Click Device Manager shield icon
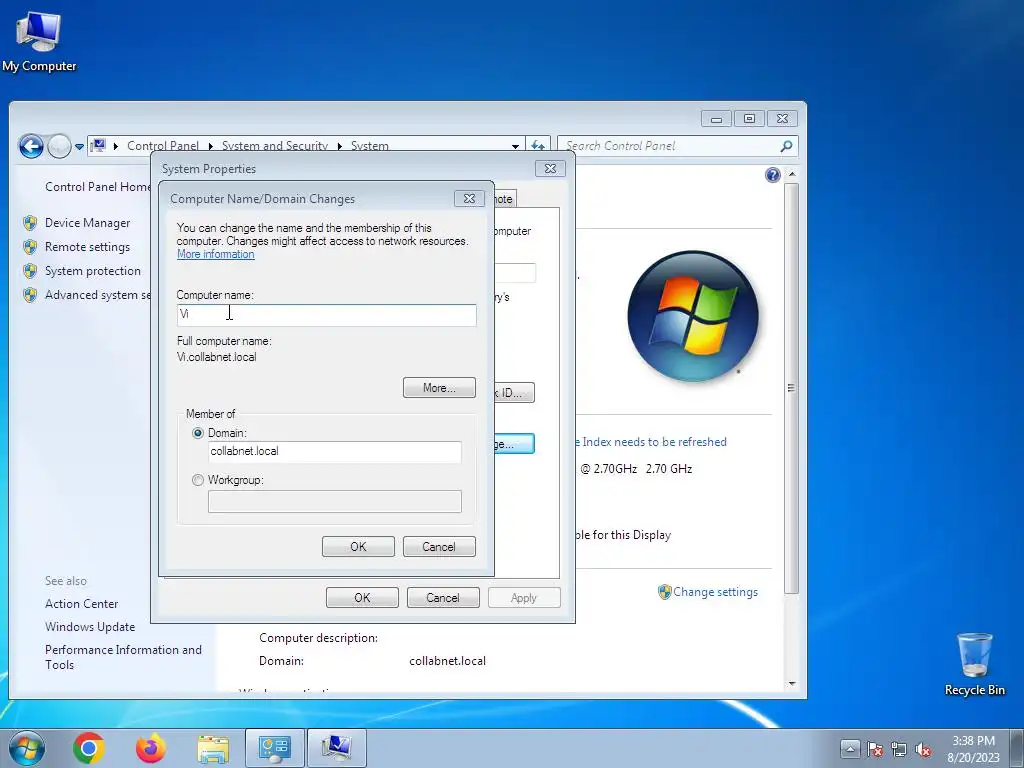 tap(30, 223)
